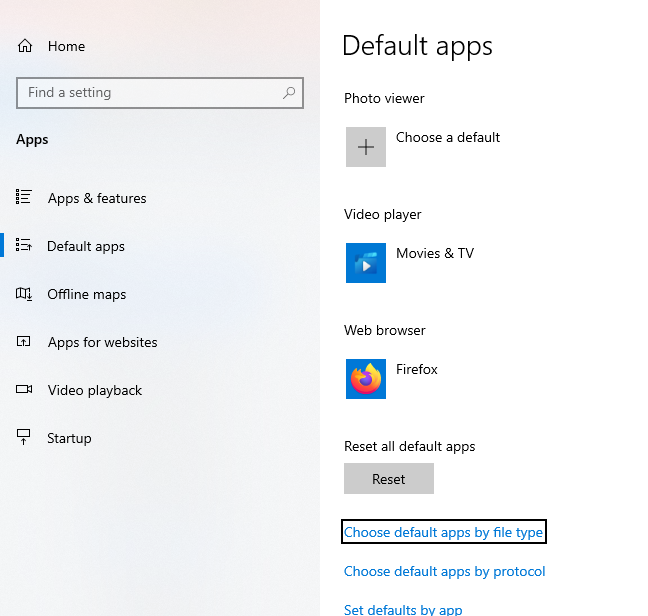Click the Offline maps map icon
Image resolution: width=648 pixels, height=616 pixels.
(24, 294)
